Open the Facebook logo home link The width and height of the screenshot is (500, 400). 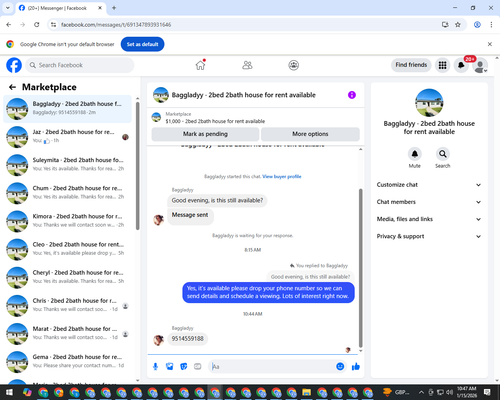[14, 65]
